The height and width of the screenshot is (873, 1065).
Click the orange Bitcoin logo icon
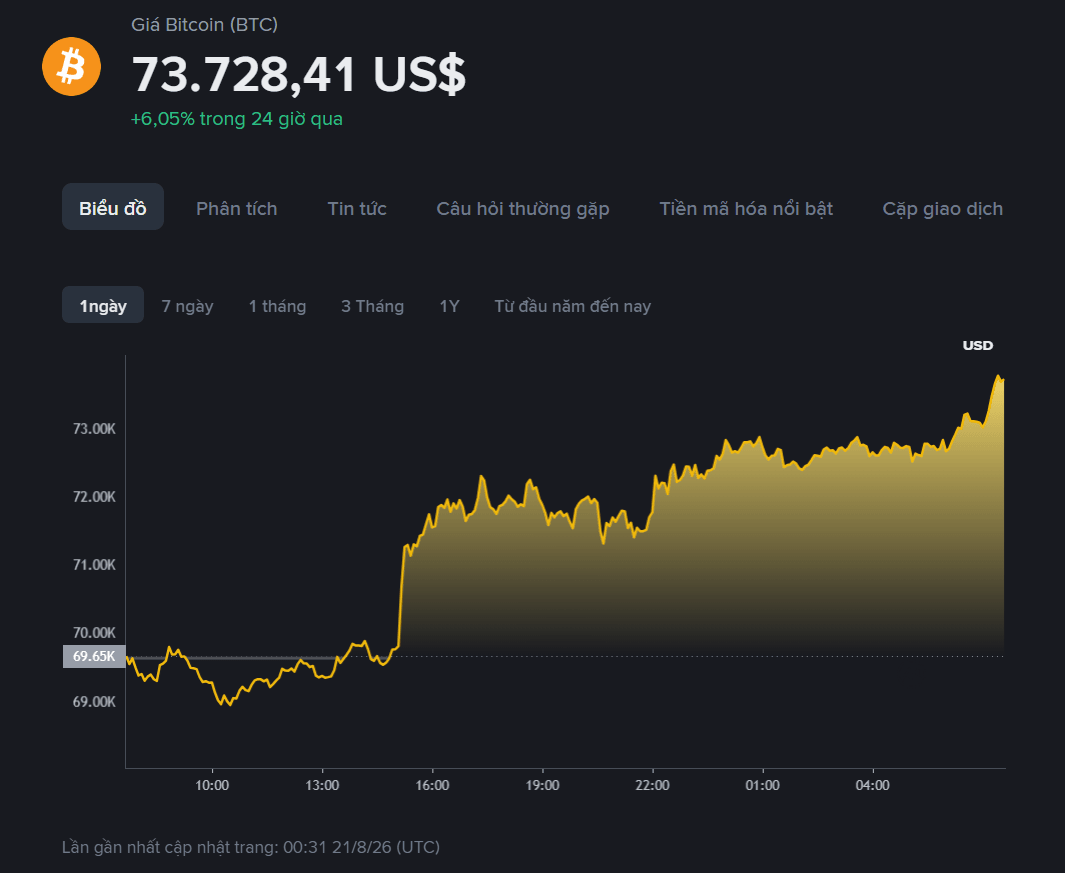click(71, 67)
